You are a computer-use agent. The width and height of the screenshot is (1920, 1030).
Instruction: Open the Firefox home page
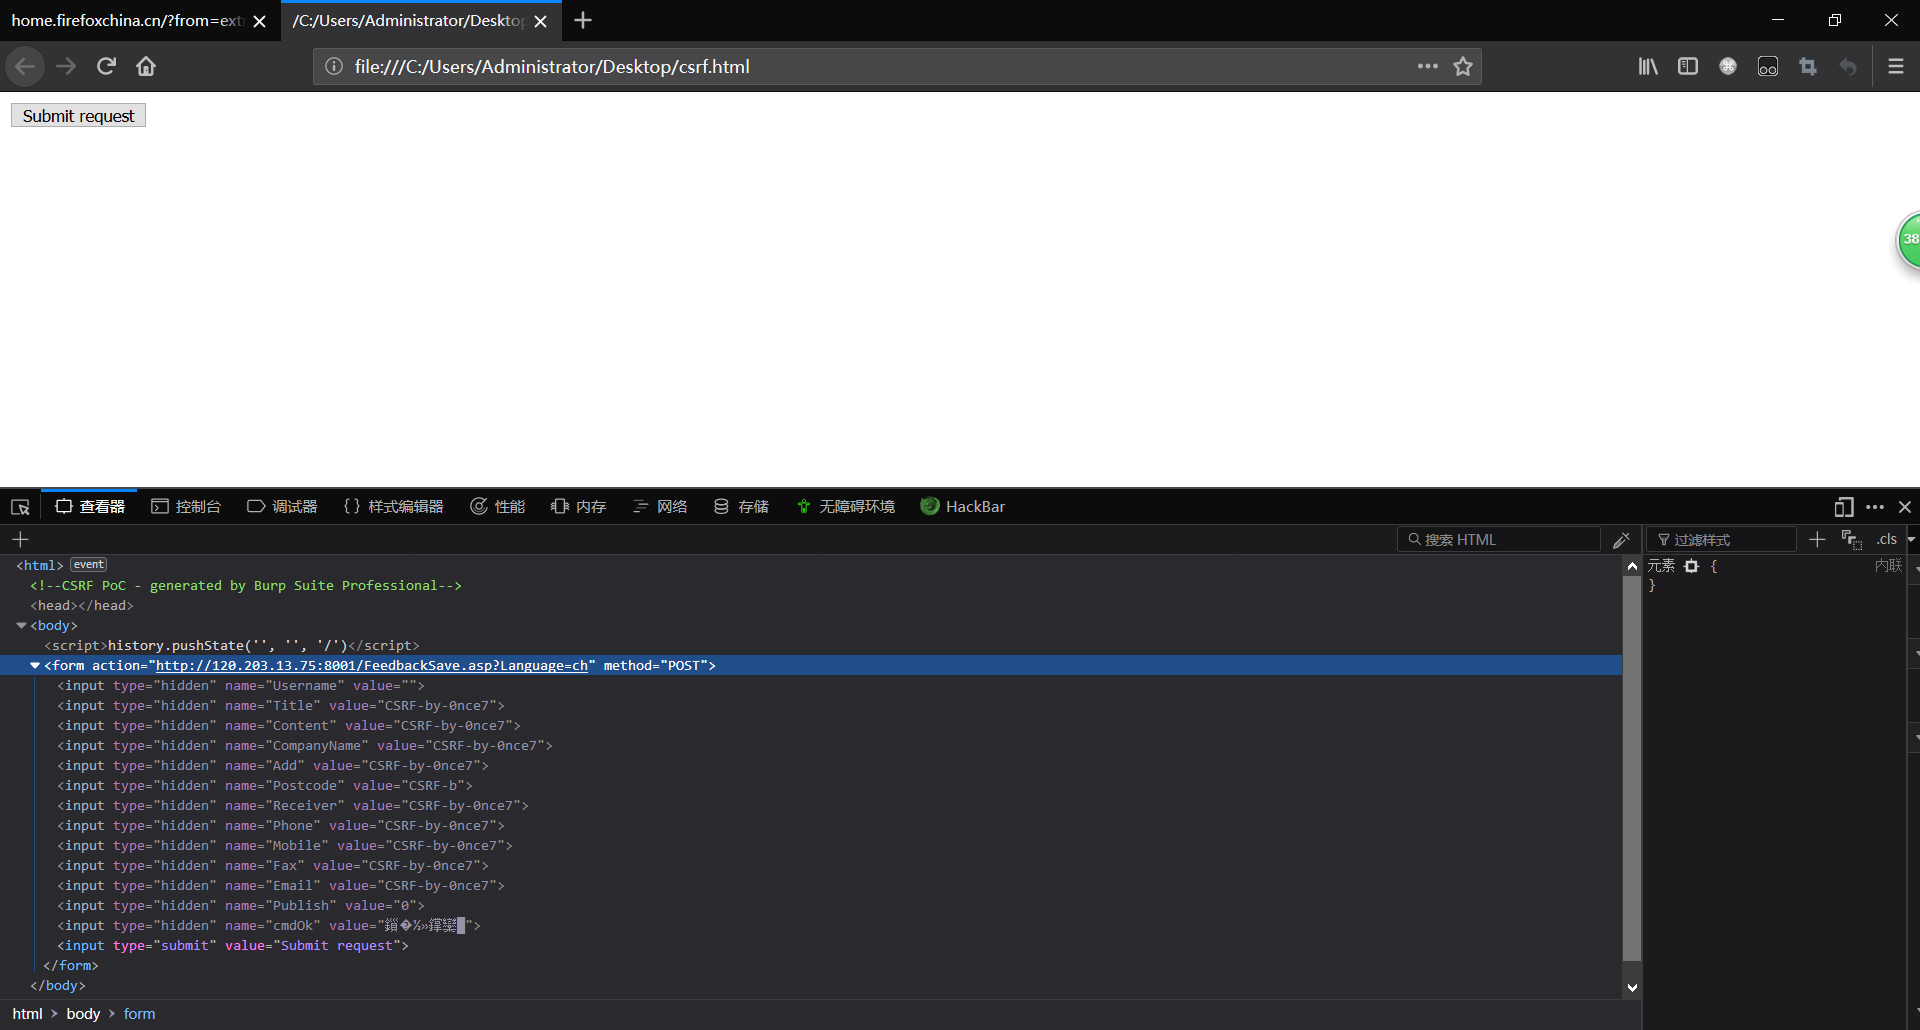click(146, 66)
